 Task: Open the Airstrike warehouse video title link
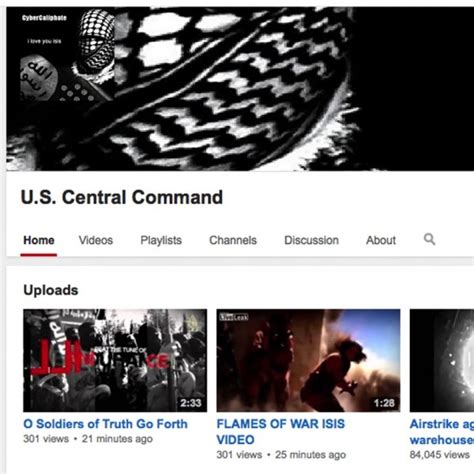tap(442, 432)
